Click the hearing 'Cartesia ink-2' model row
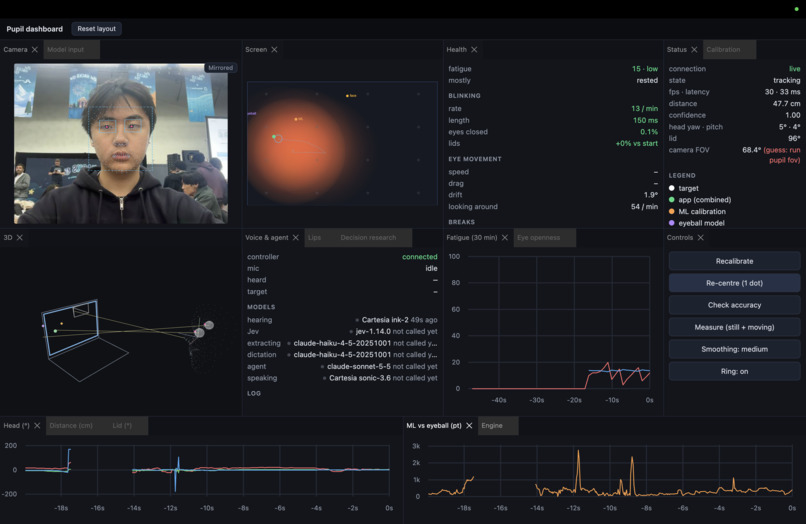 tap(342, 320)
